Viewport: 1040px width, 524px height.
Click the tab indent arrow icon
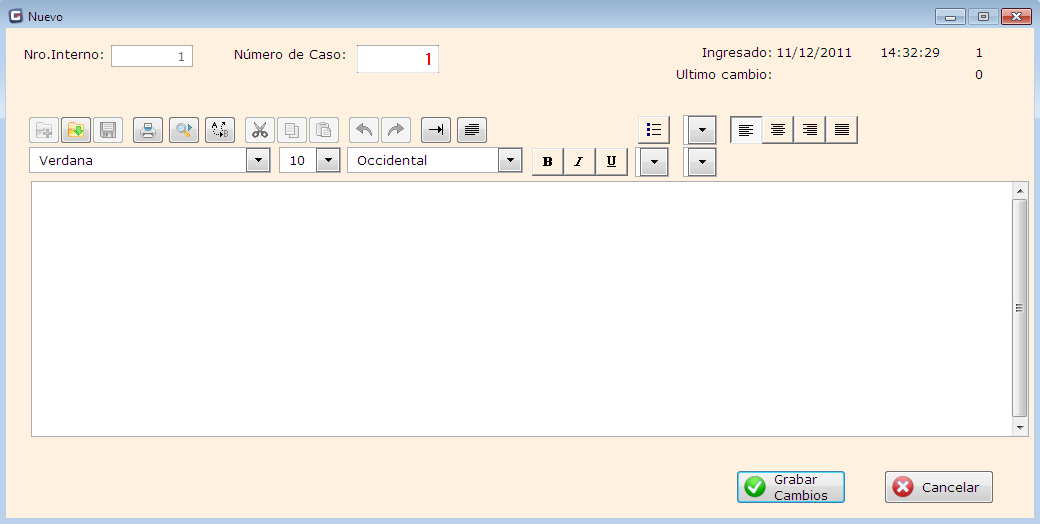tap(436, 130)
